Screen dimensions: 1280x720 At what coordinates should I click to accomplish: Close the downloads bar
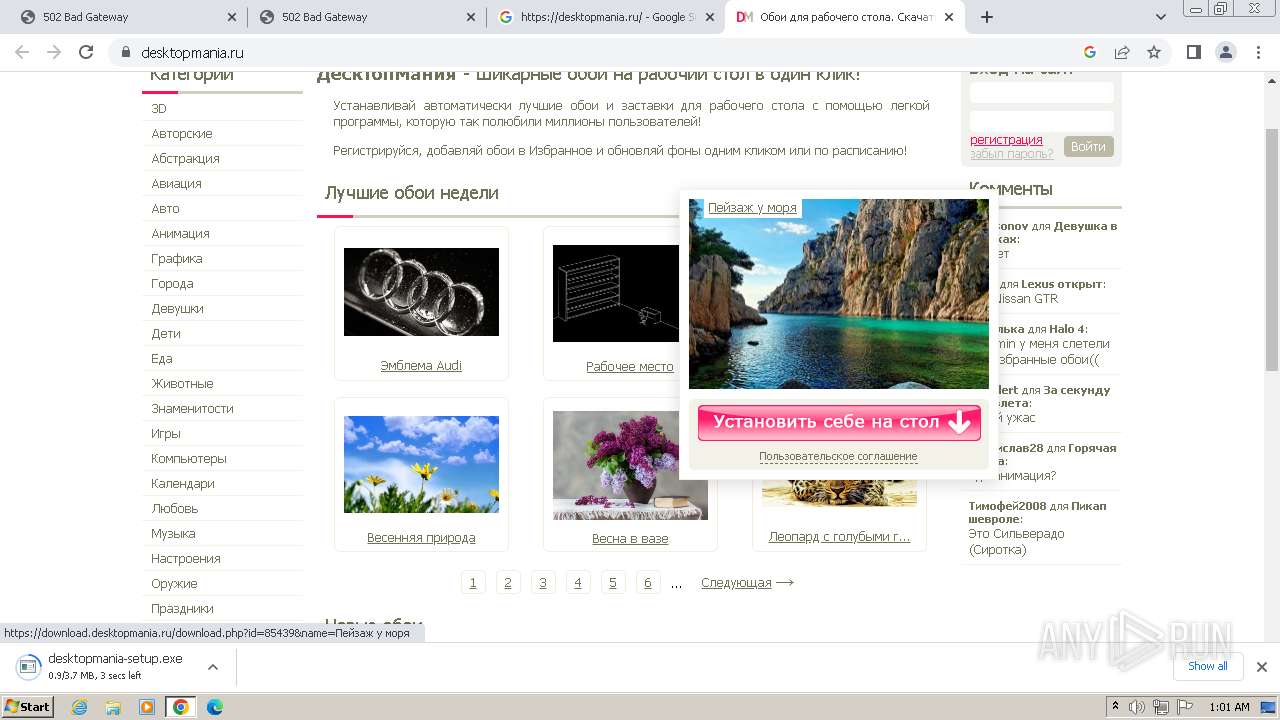click(1261, 667)
